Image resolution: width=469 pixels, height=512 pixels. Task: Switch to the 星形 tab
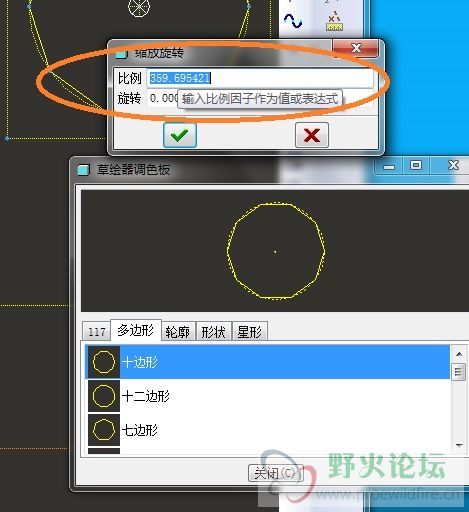(250, 331)
